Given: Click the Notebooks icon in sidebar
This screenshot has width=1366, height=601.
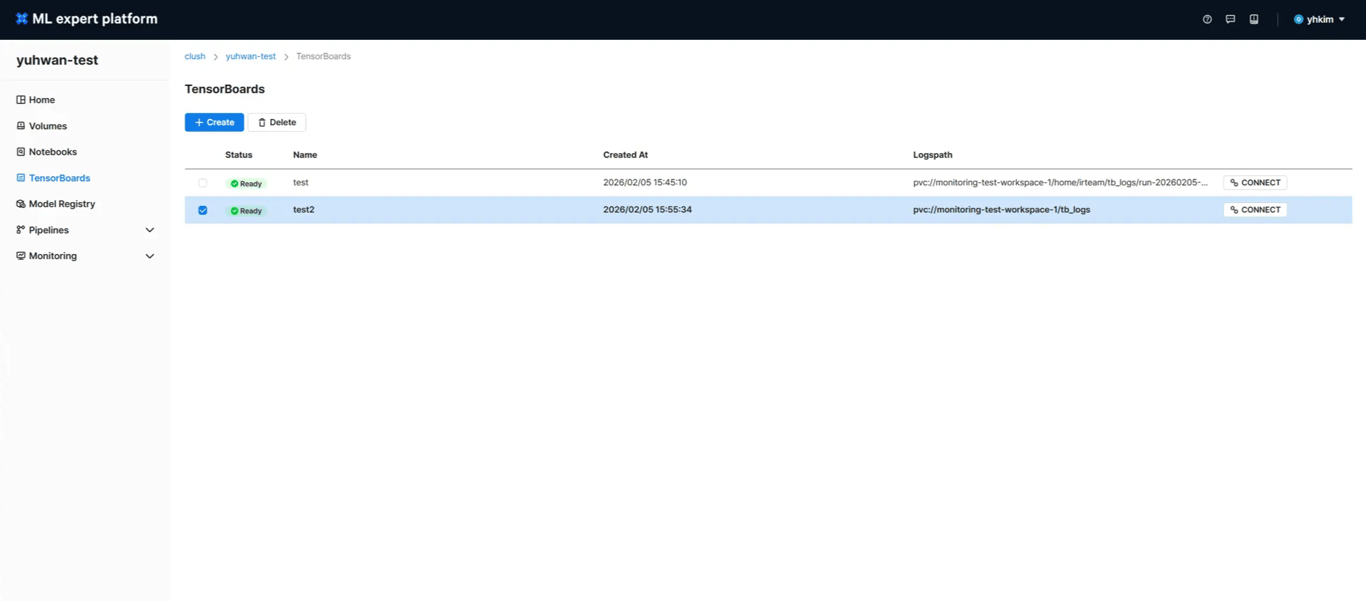Looking at the screenshot, I should pyautogui.click(x=21, y=152).
